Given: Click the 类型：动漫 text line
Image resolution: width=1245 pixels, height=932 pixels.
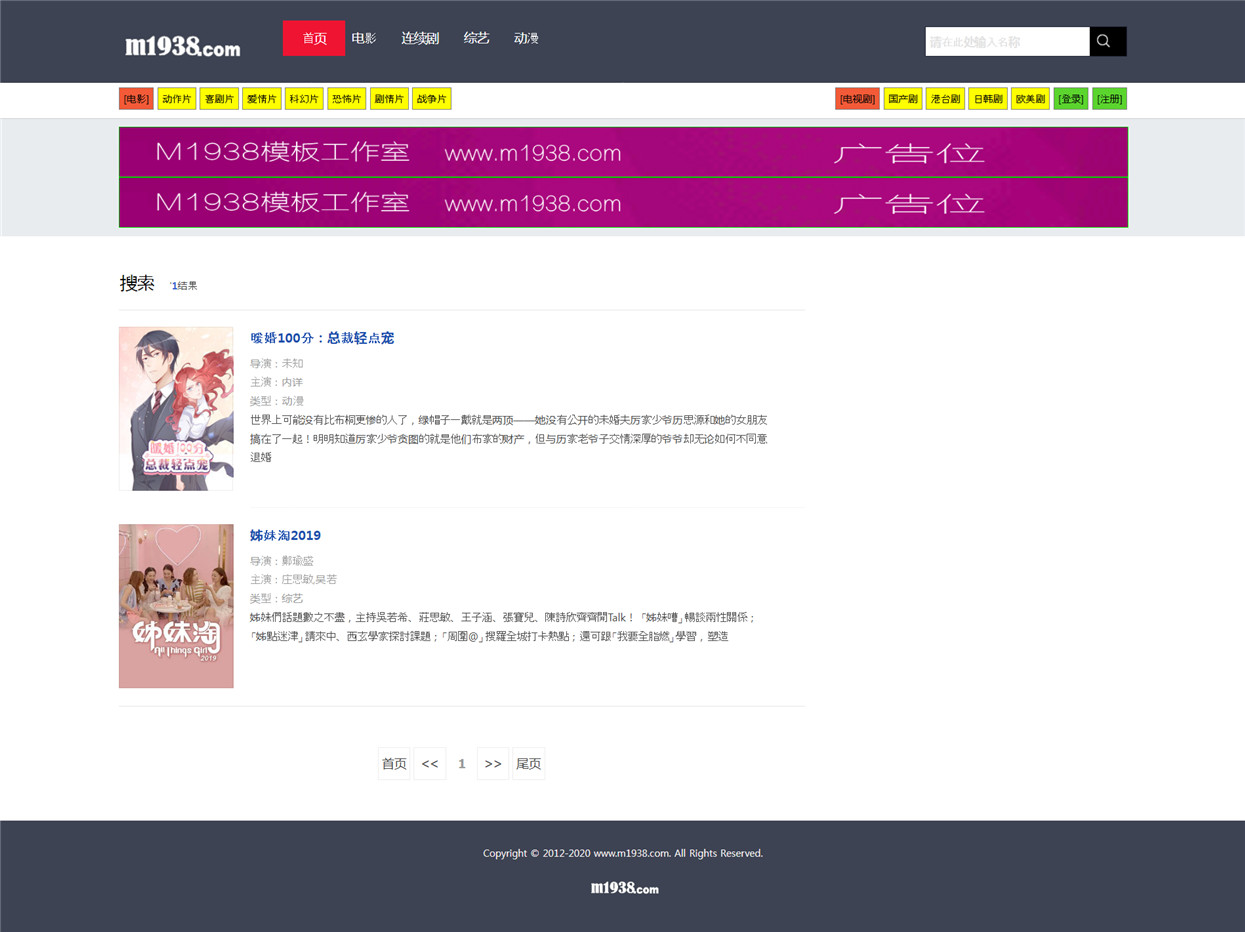Looking at the screenshot, I should click(x=277, y=401).
